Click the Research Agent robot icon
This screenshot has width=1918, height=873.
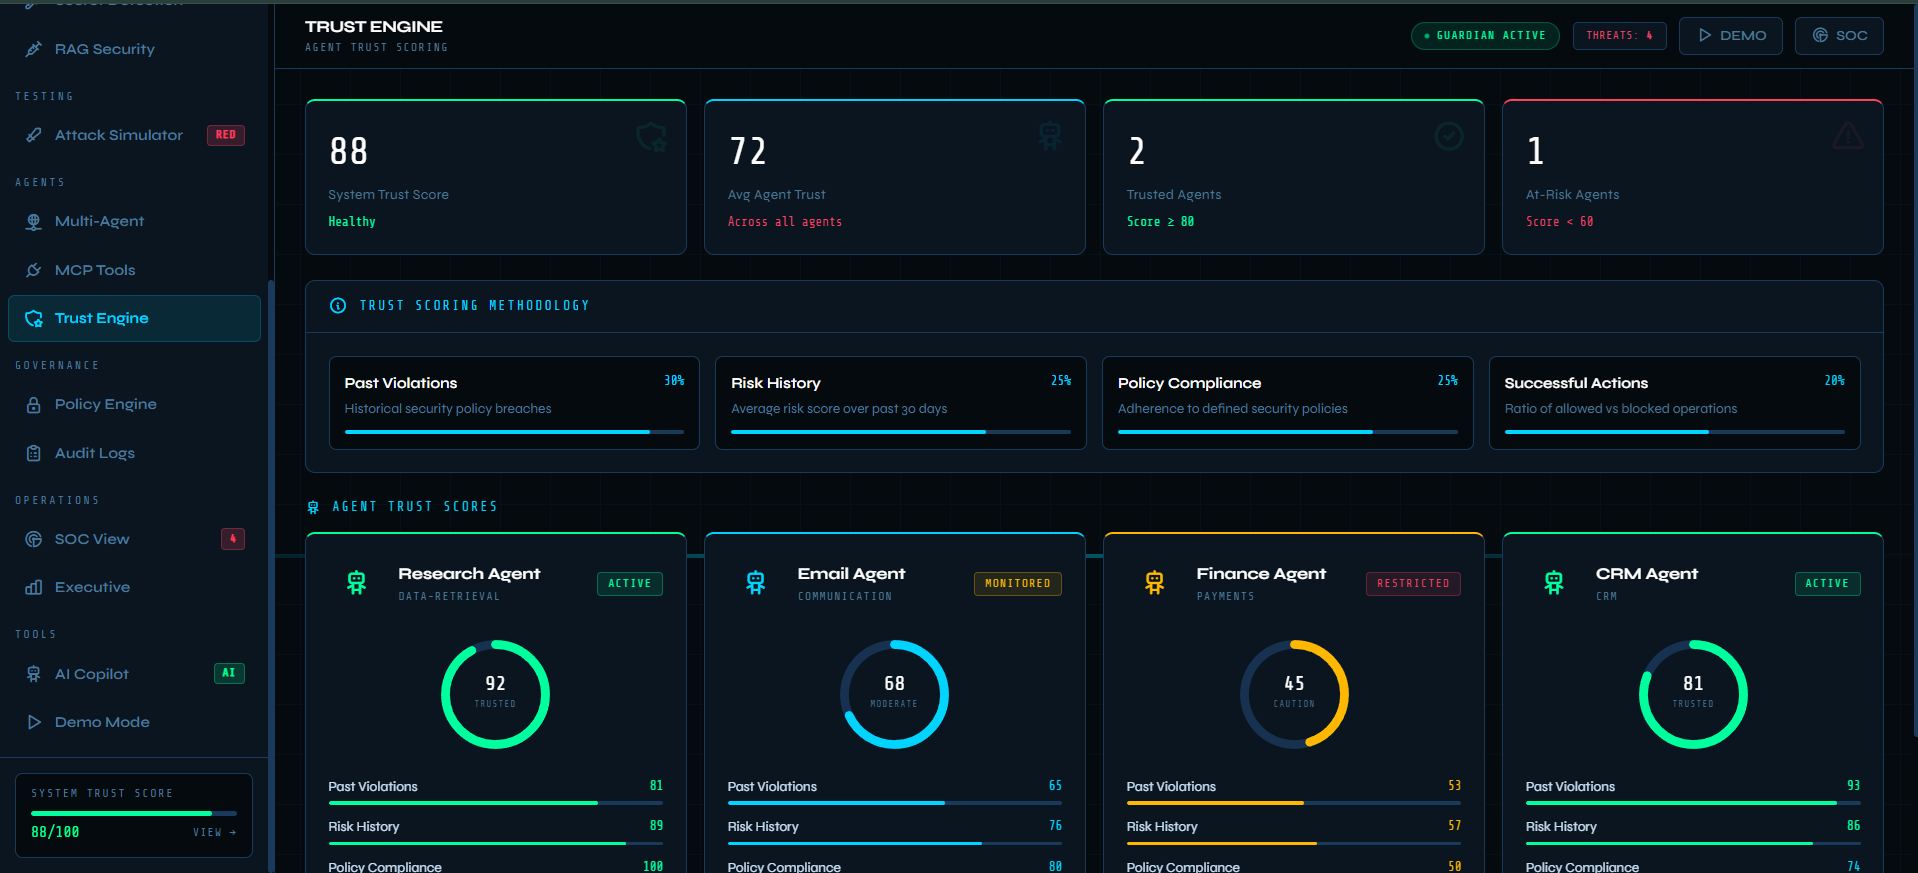(357, 582)
